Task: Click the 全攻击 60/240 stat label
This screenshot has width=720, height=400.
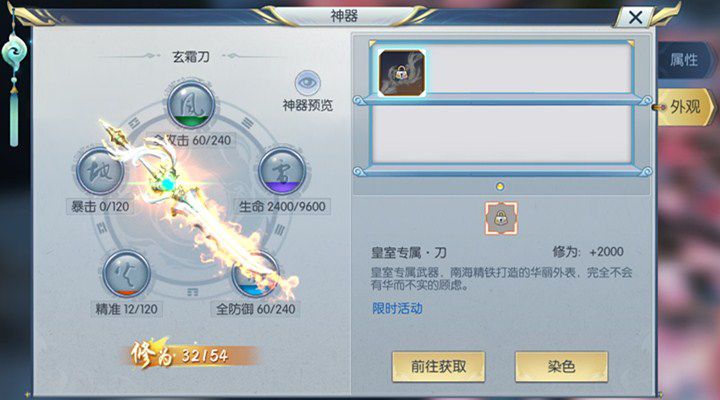Action: (x=192, y=140)
